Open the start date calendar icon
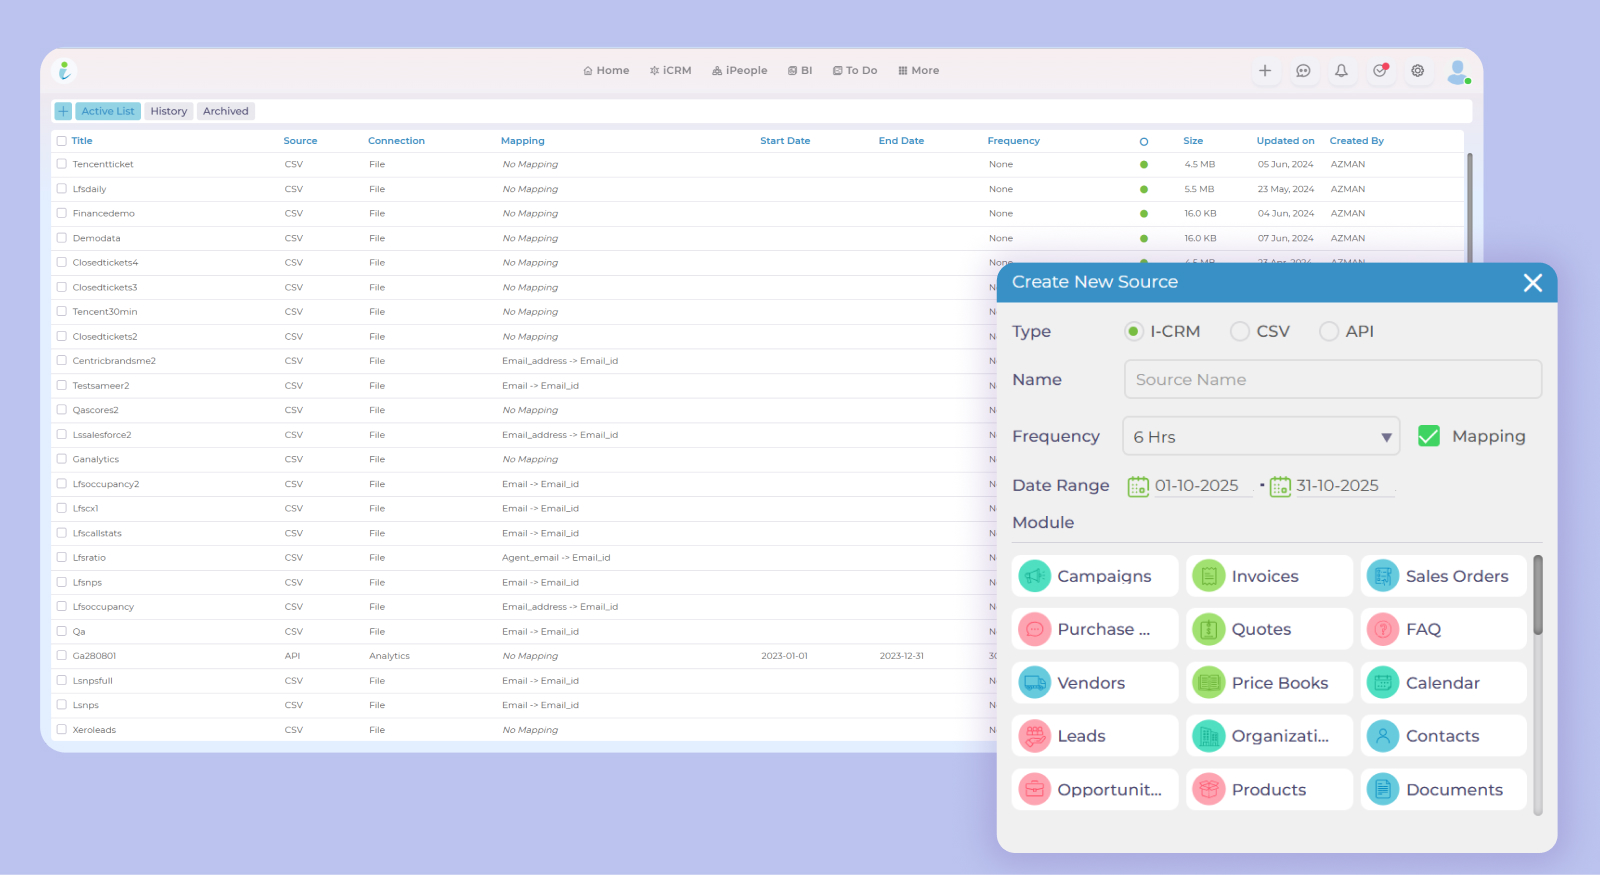 (x=1138, y=487)
